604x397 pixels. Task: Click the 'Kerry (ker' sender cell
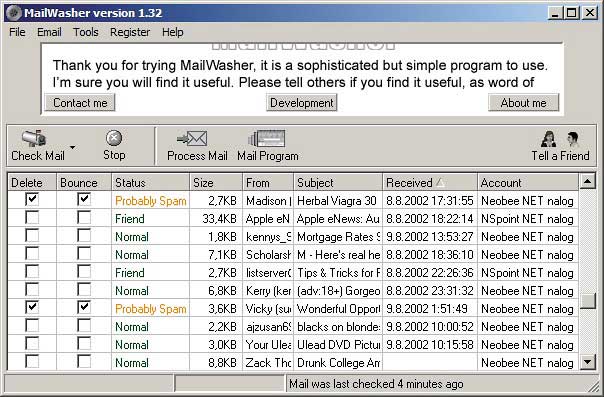click(x=268, y=291)
